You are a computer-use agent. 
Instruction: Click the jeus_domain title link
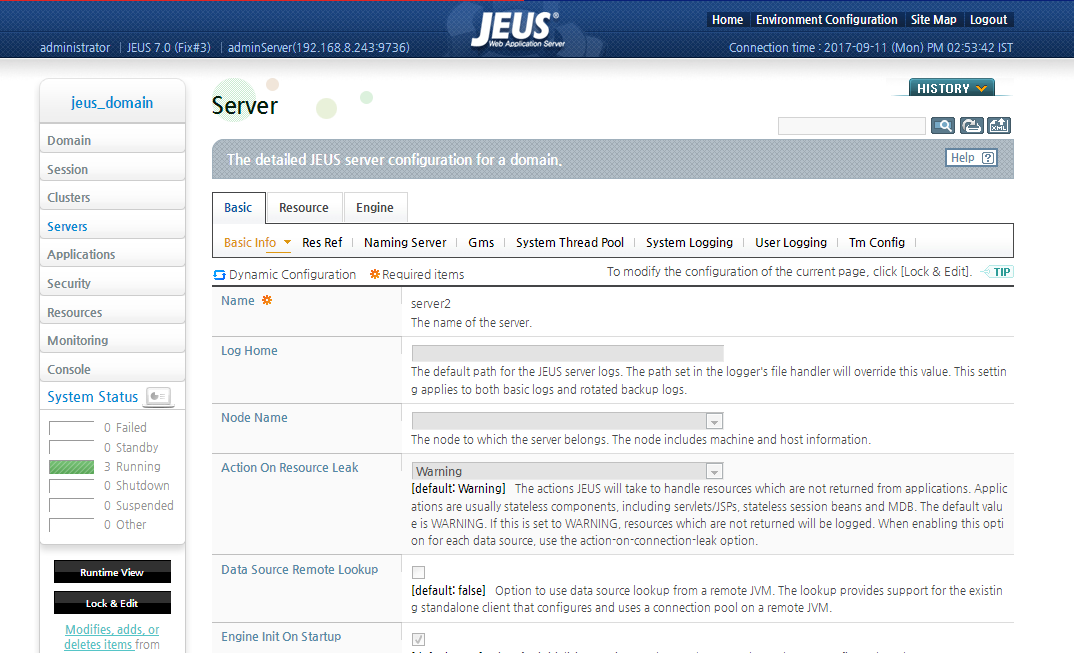pyautogui.click(x=112, y=103)
